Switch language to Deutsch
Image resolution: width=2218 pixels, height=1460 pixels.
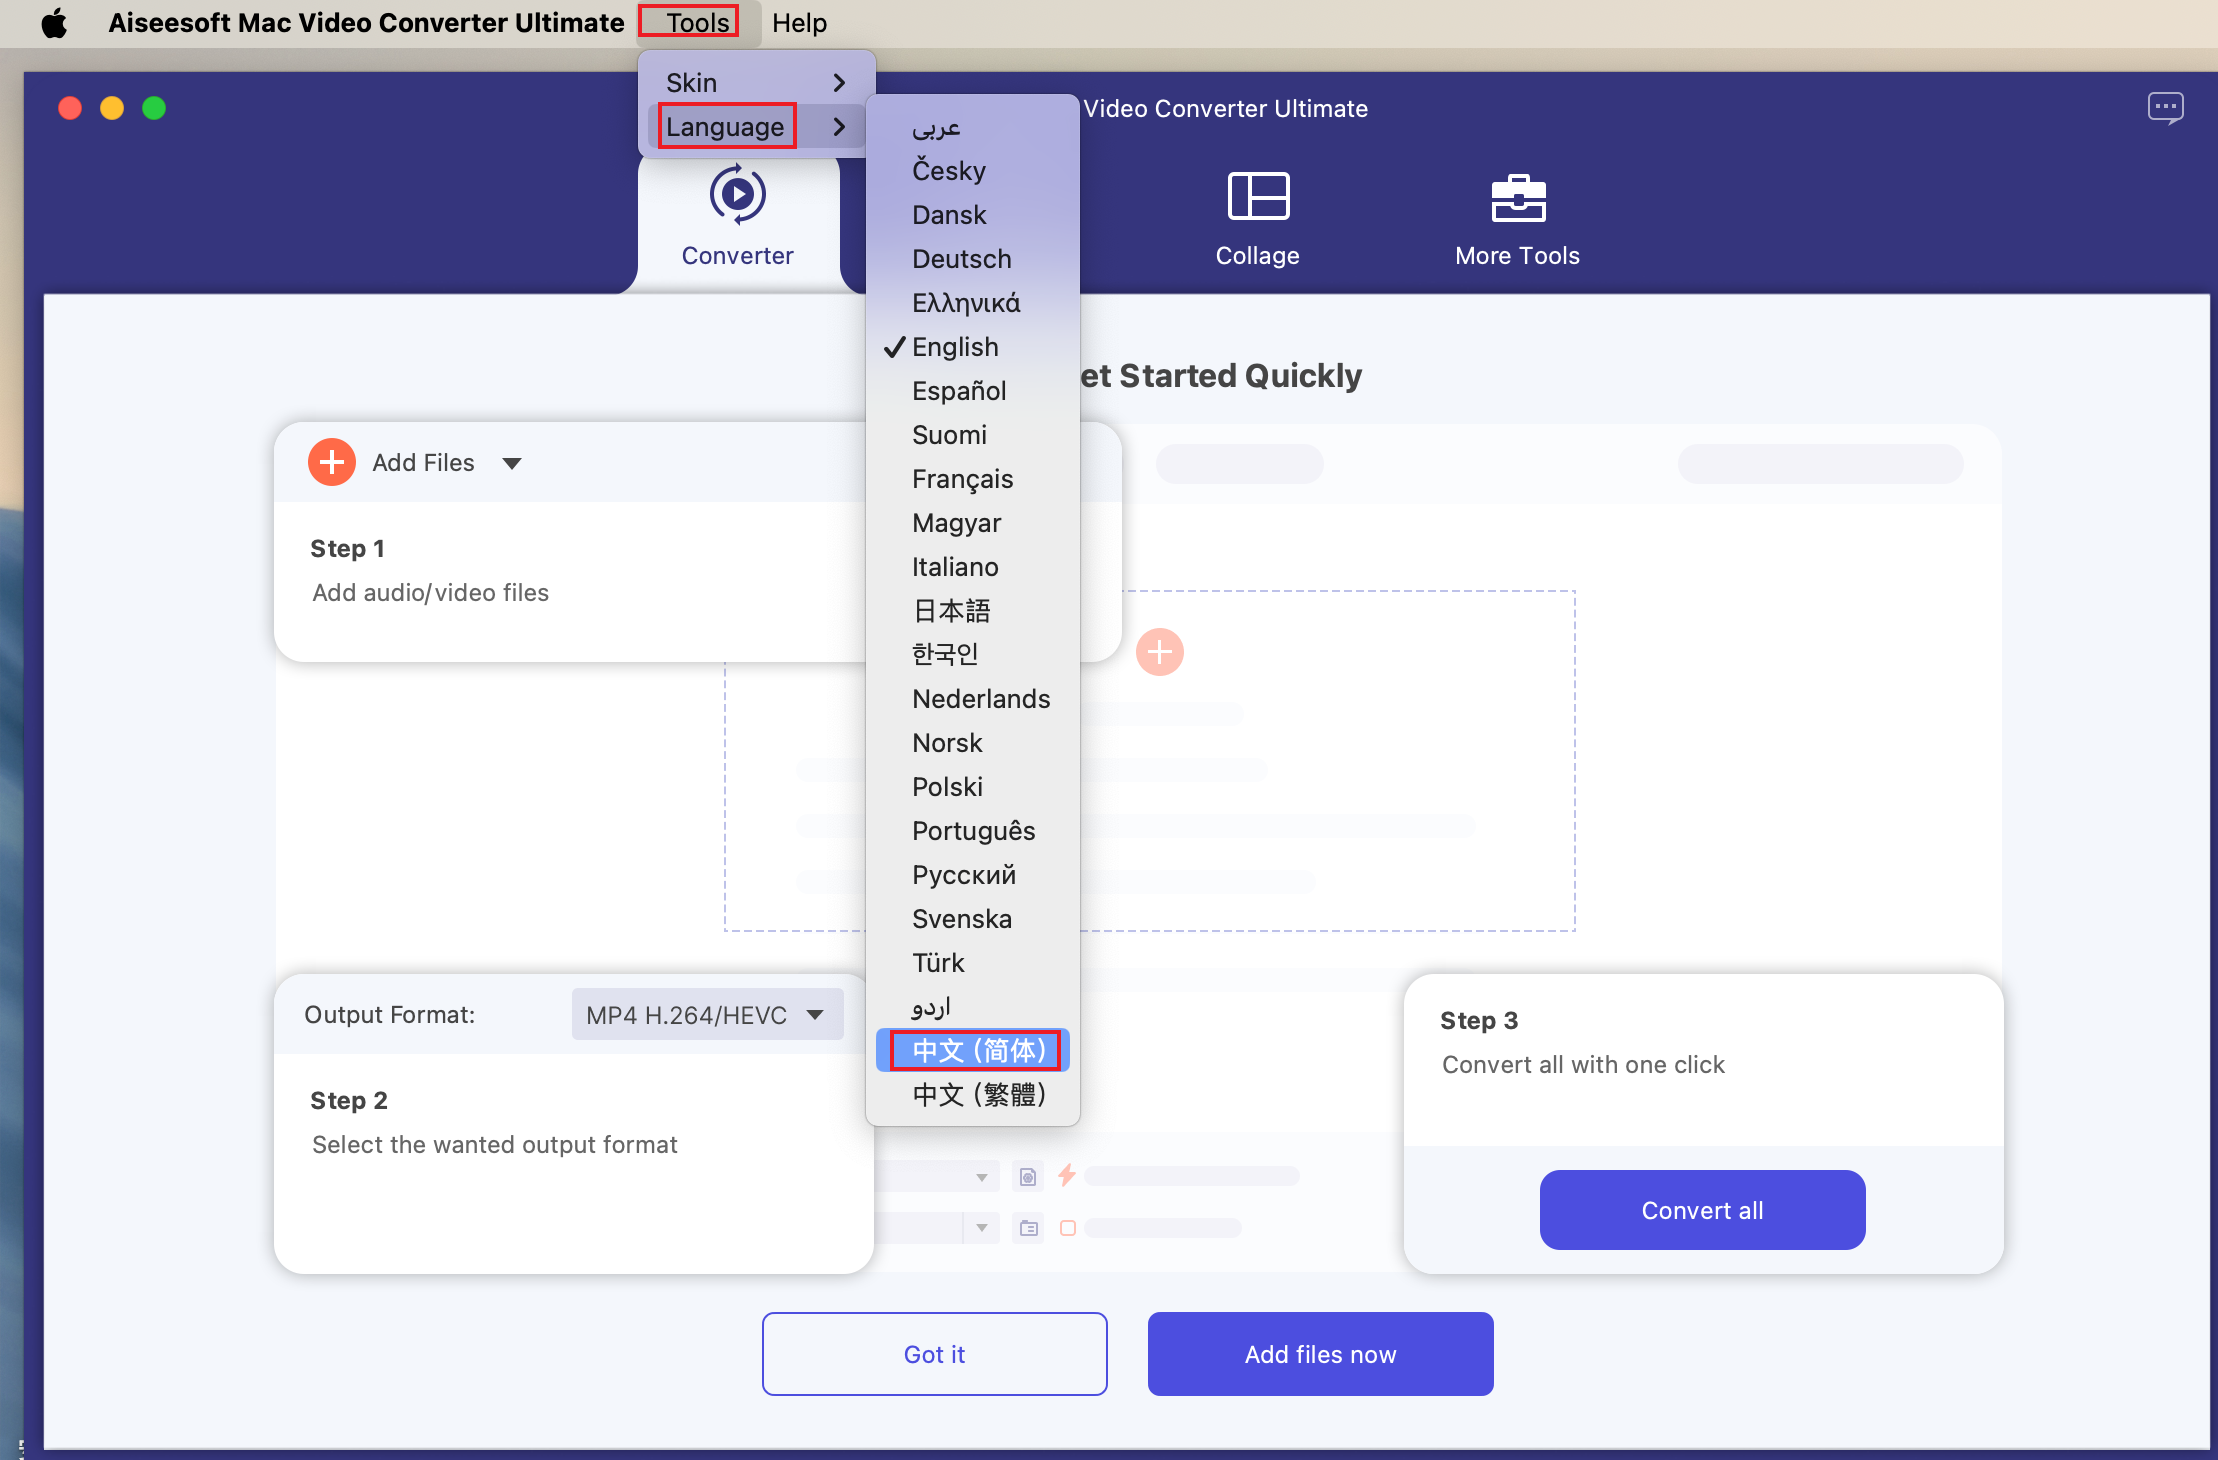(973, 258)
